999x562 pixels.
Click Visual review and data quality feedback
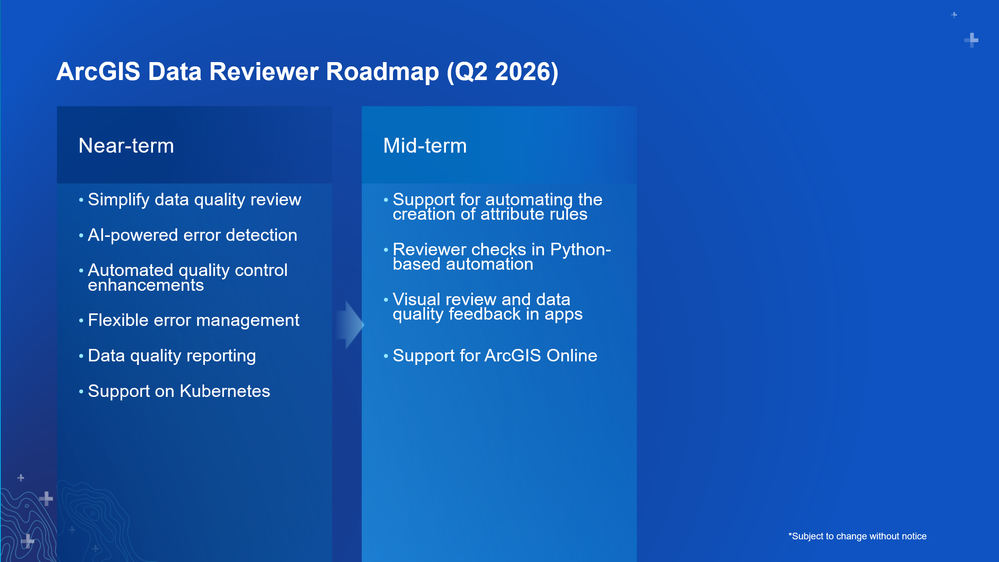(x=487, y=306)
